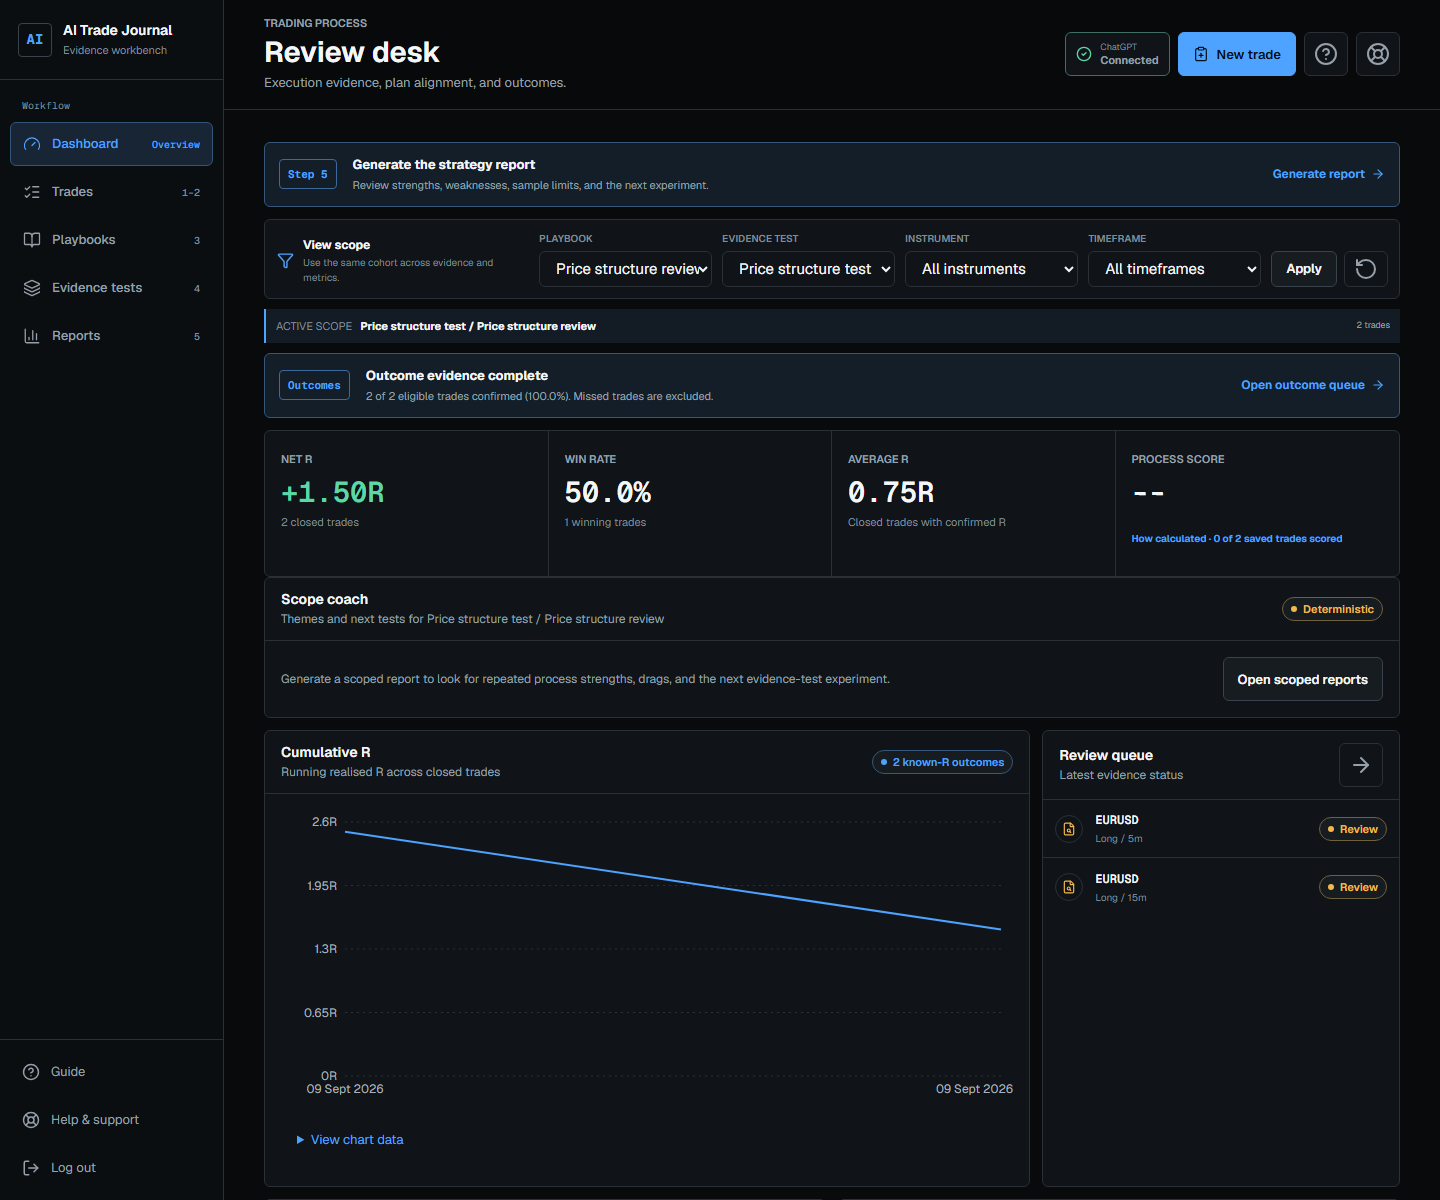
Task: Open the Timeframe dropdown
Action: click(1174, 269)
